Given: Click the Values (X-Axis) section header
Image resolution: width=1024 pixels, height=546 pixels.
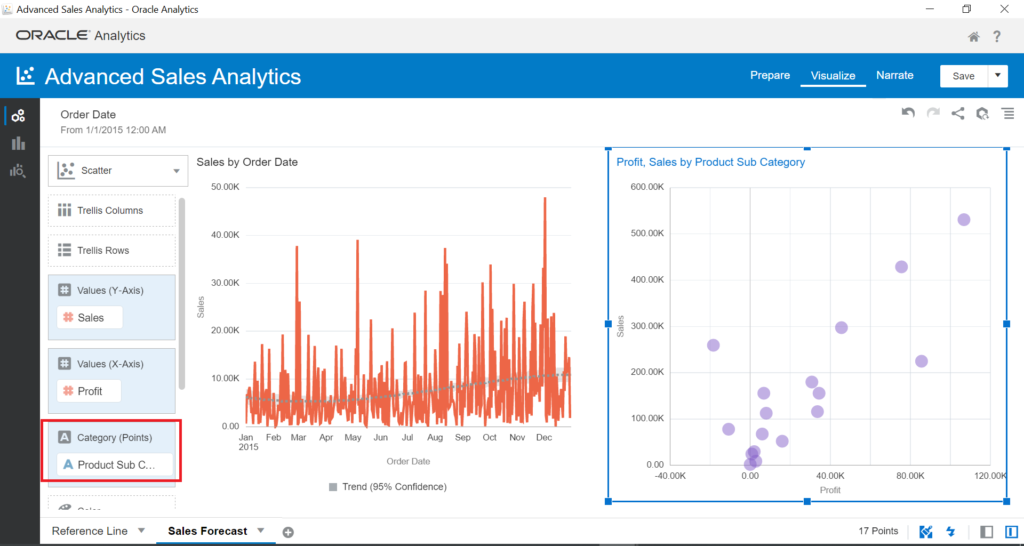Looking at the screenshot, I should (110, 363).
